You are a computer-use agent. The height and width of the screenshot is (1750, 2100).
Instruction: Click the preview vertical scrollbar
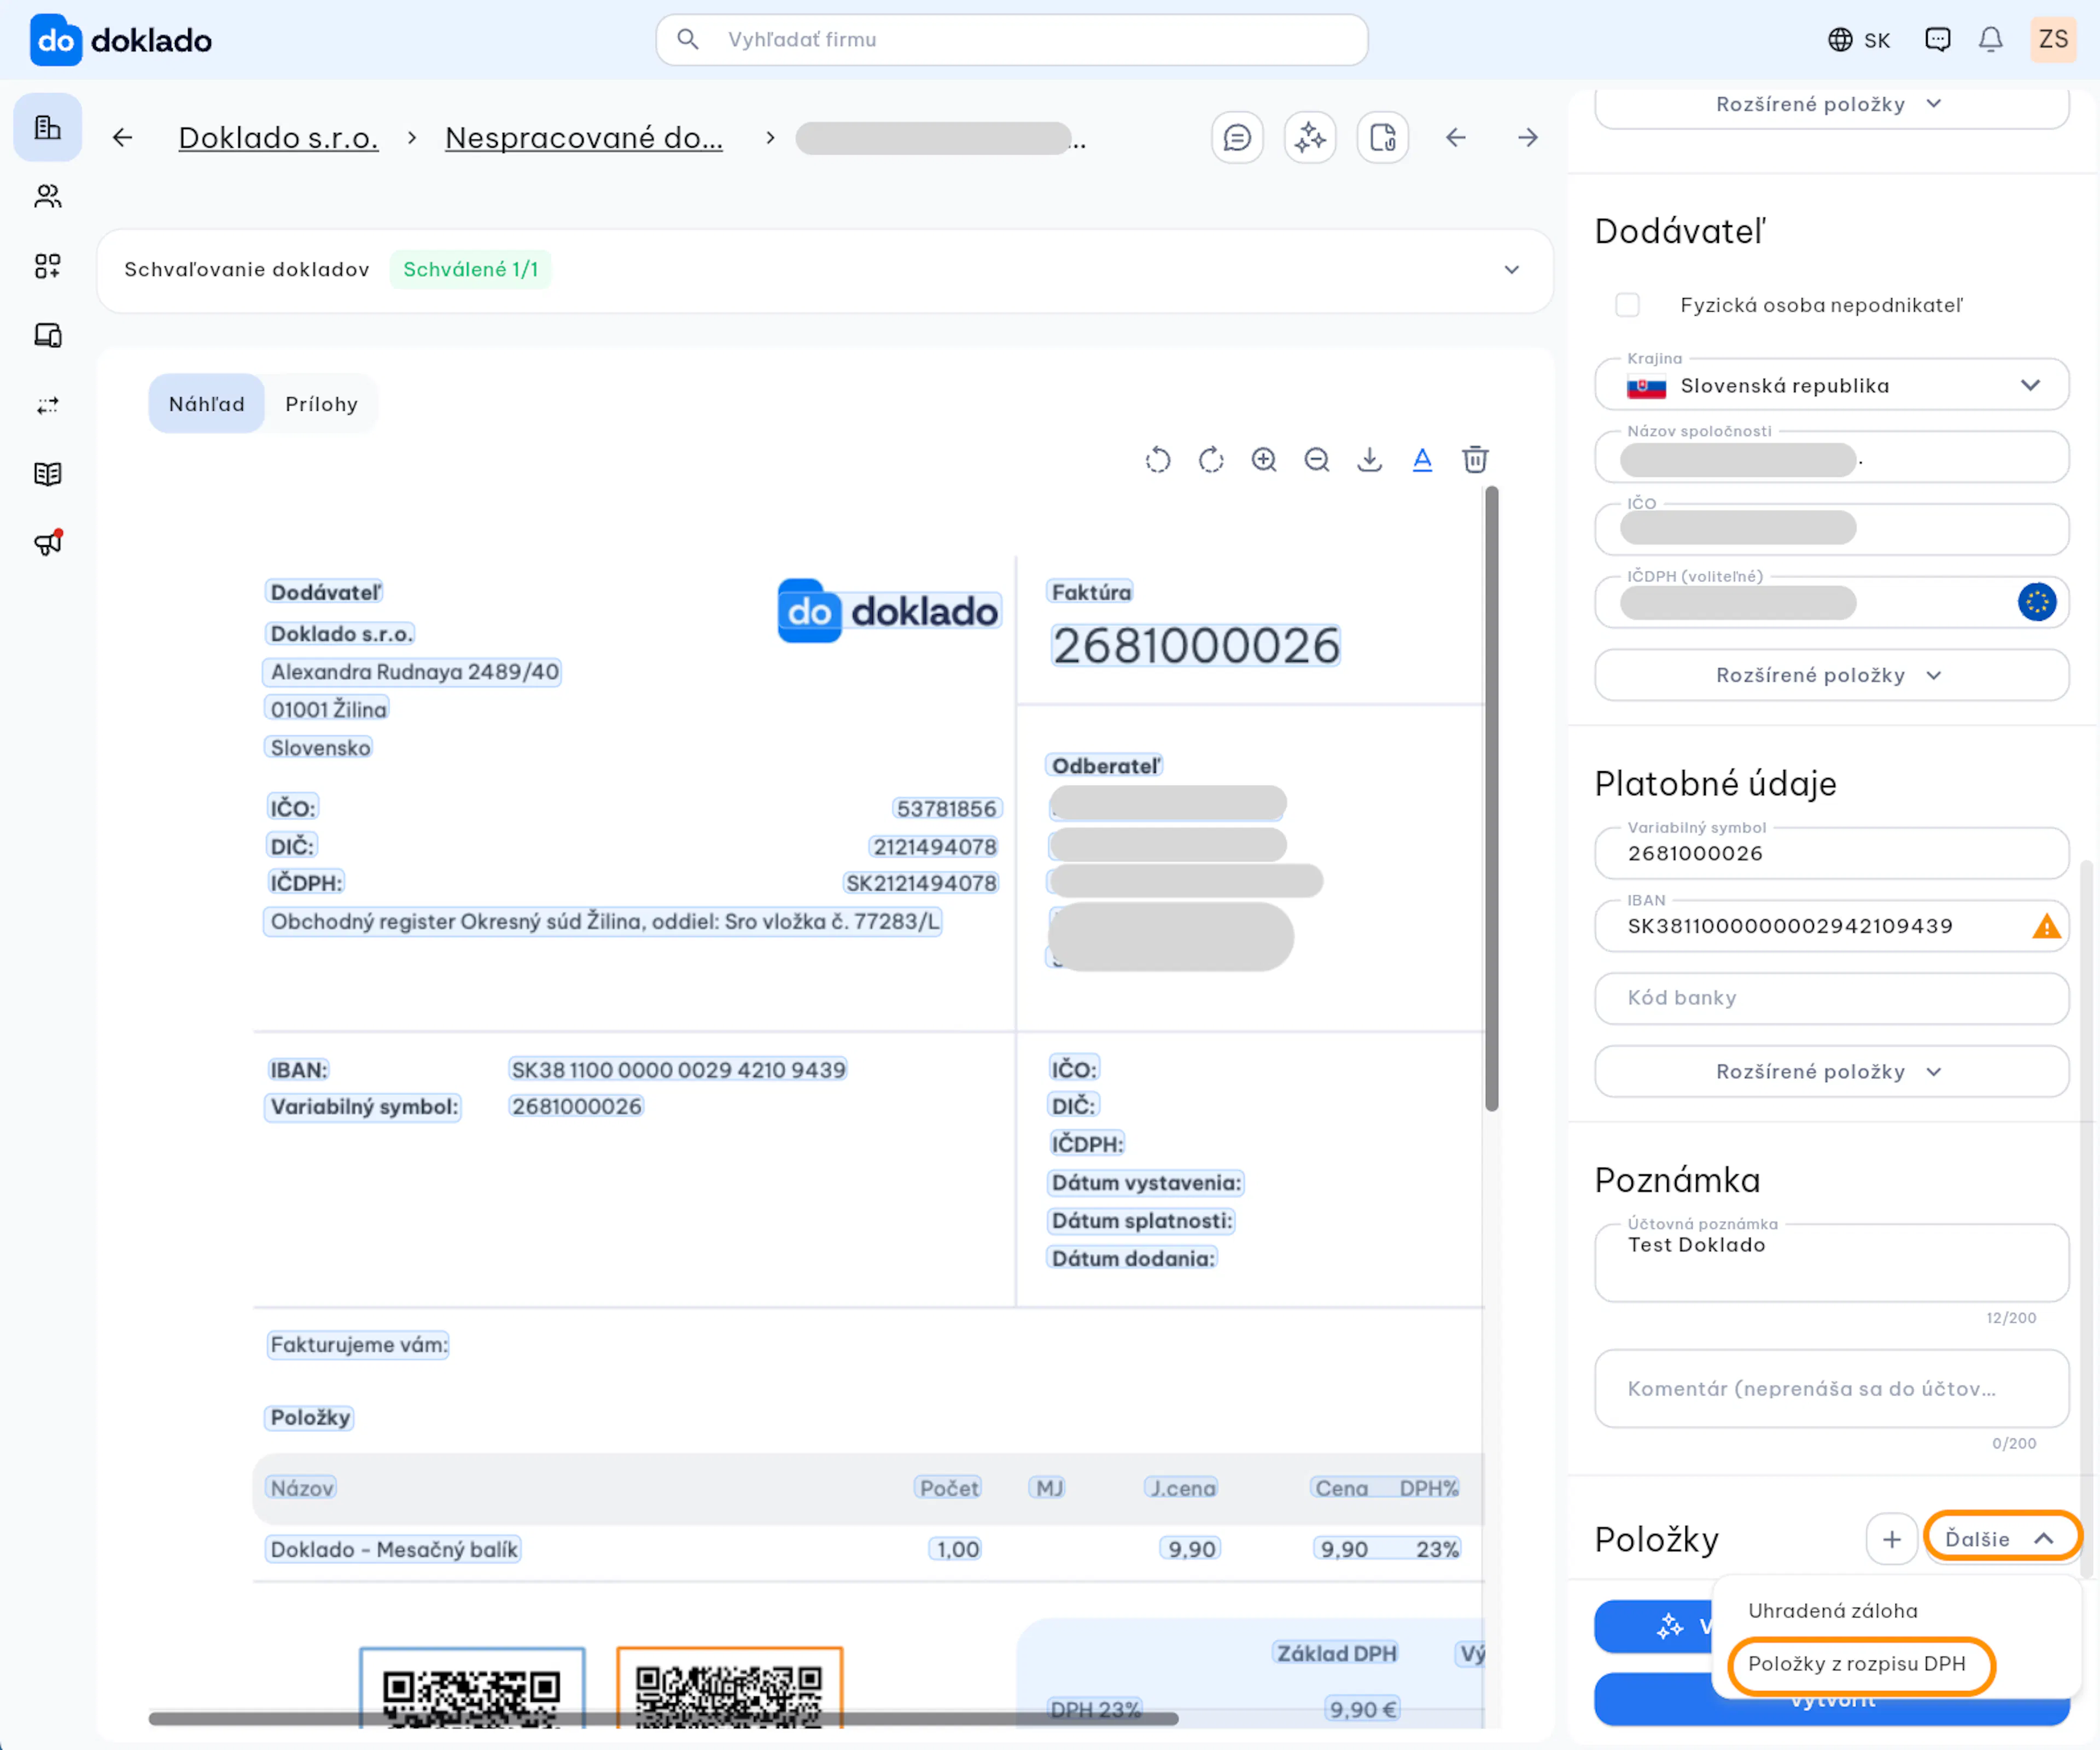[x=1492, y=800]
